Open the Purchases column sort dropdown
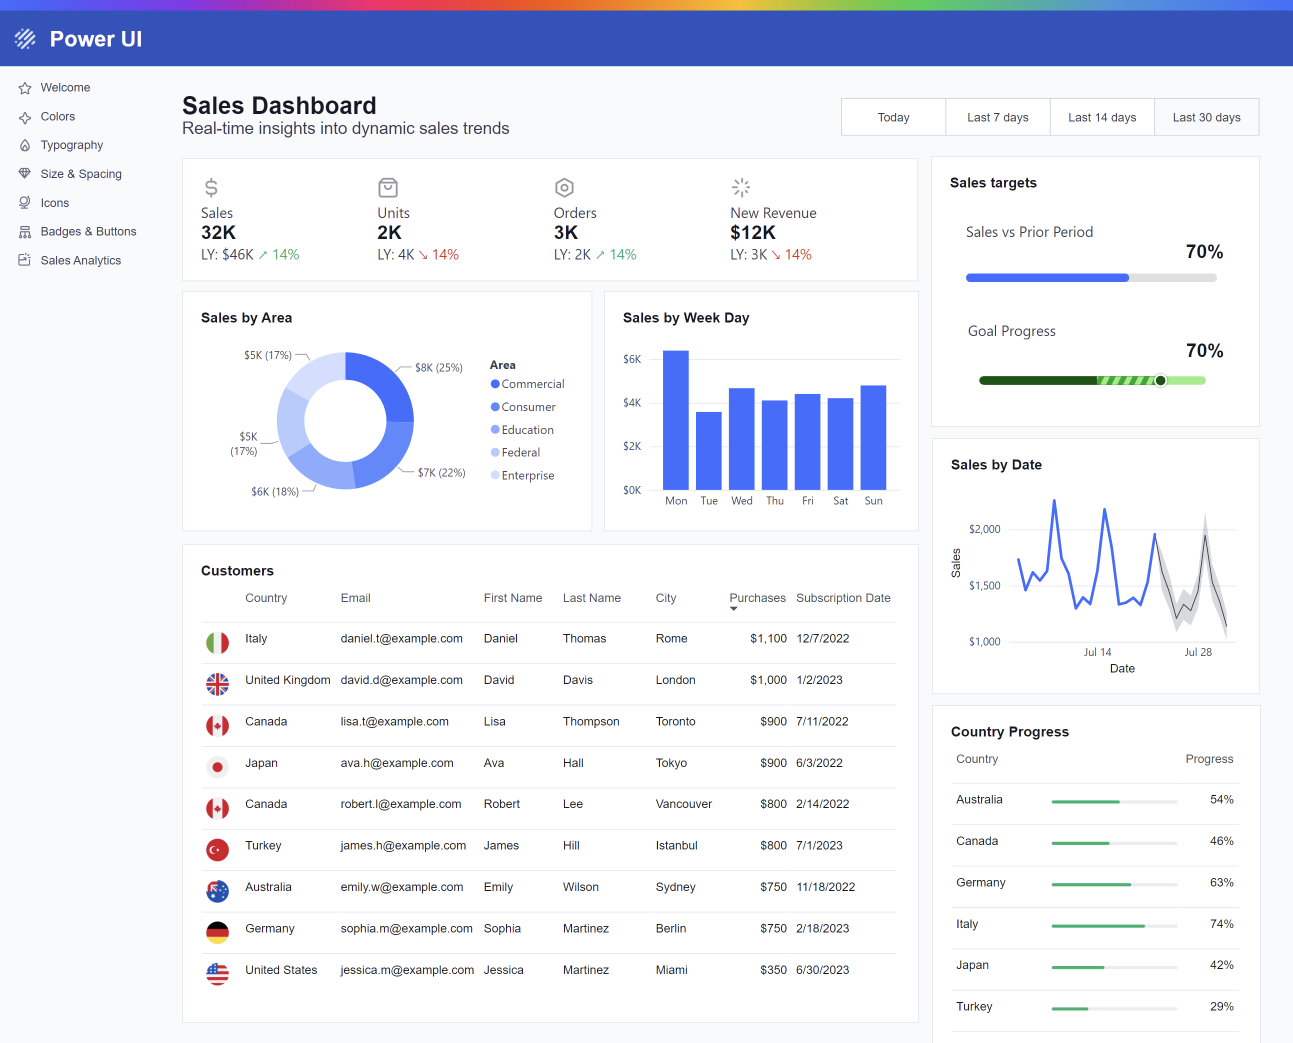 point(733,609)
